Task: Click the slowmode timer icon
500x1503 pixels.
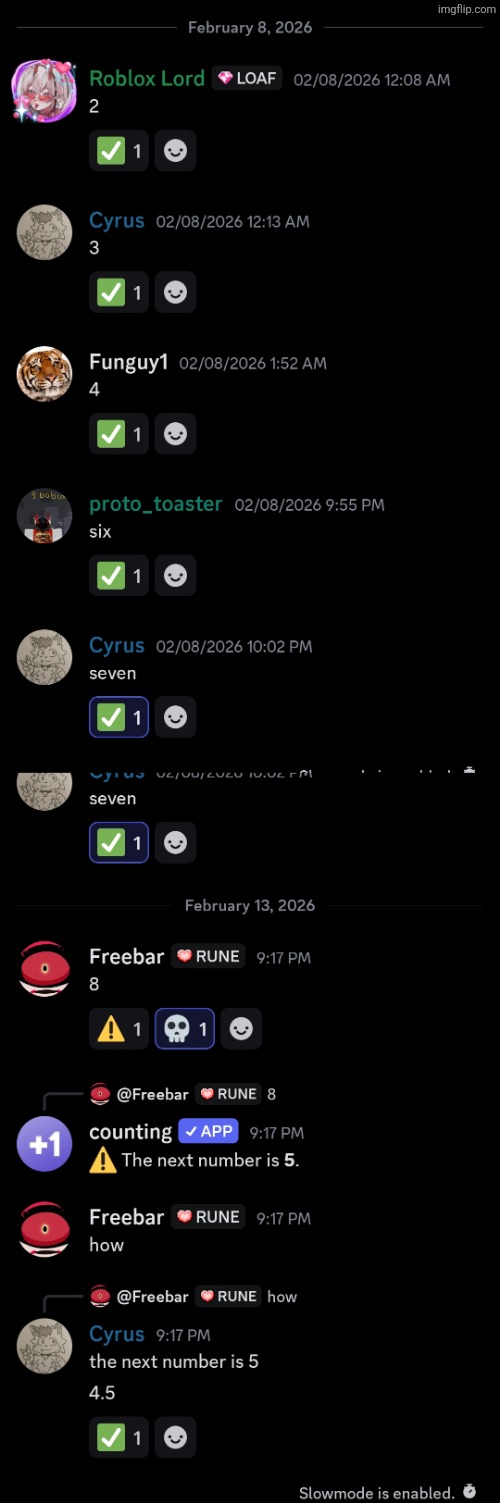Action: [x=470, y=1492]
